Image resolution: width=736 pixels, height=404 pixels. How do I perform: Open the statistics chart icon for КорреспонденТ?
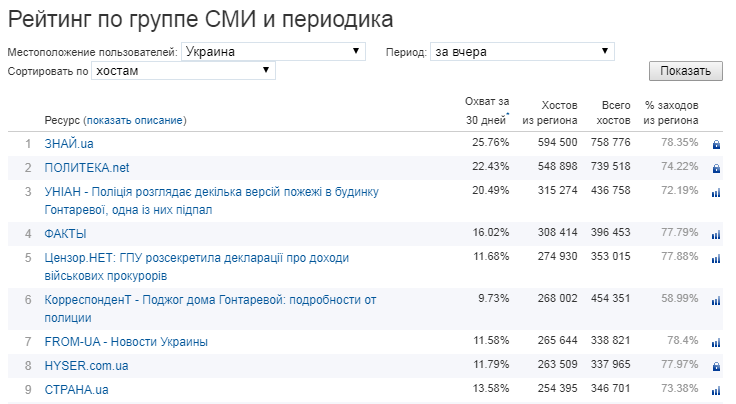716,301
